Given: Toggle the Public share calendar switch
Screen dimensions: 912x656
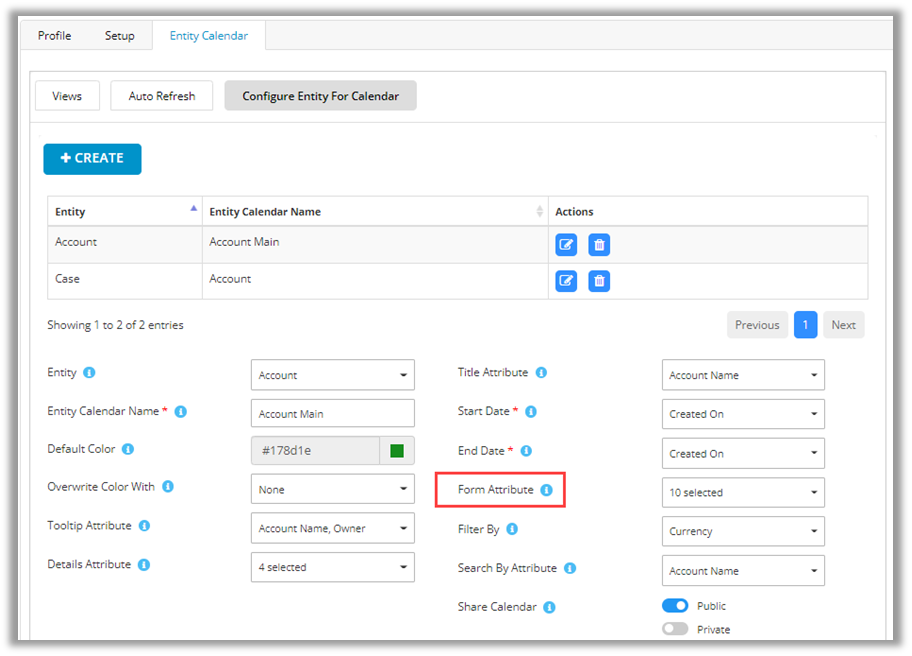Looking at the screenshot, I should 675,606.
